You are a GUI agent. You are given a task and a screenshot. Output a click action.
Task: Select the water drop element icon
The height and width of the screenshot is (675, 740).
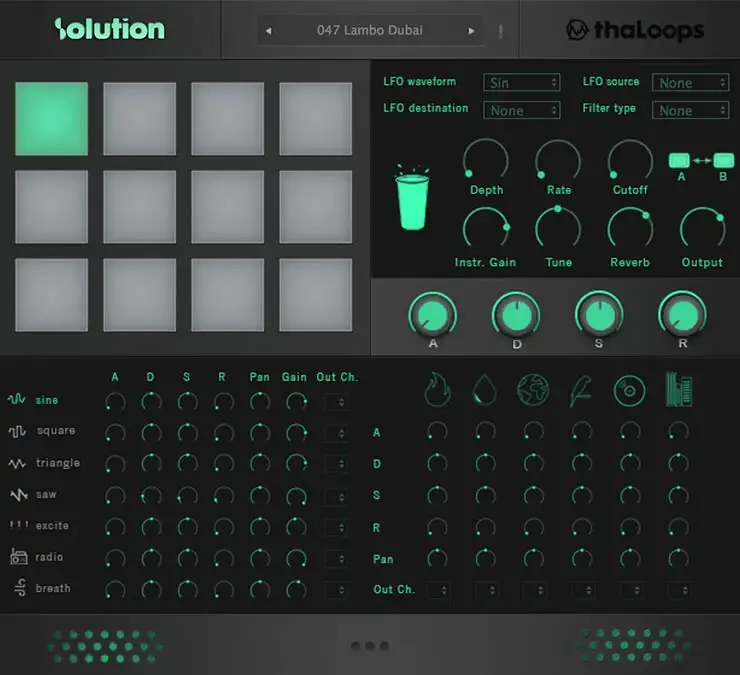[x=485, y=390]
